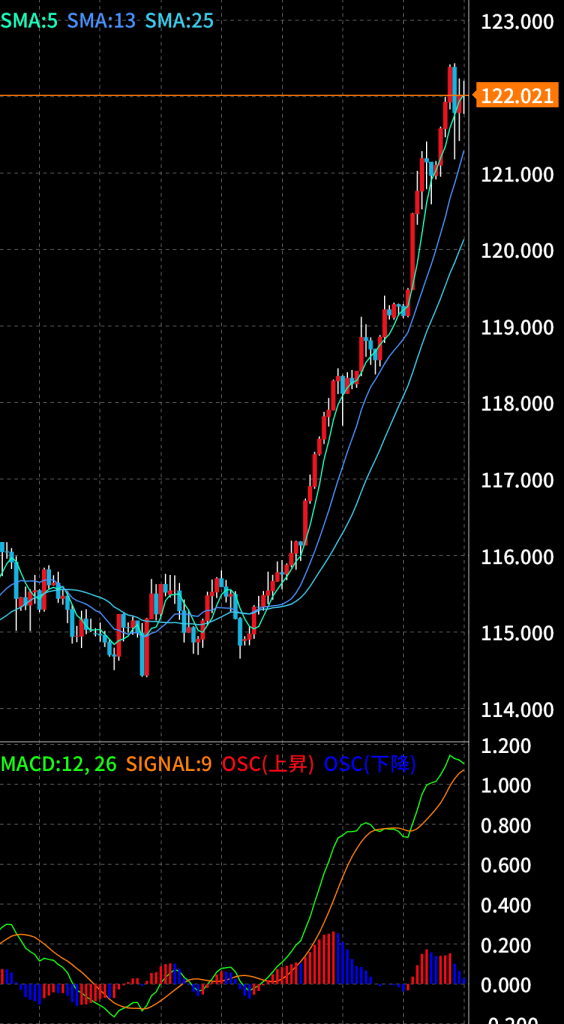
Task: Click the 114.000 price axis label
Action: click(x=517, y=709)
